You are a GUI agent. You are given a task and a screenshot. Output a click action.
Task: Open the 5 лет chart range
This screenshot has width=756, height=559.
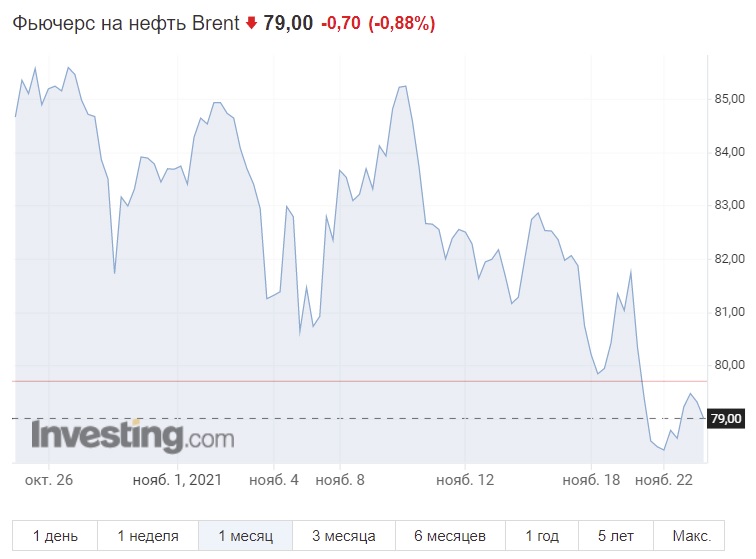click(616, 535)
